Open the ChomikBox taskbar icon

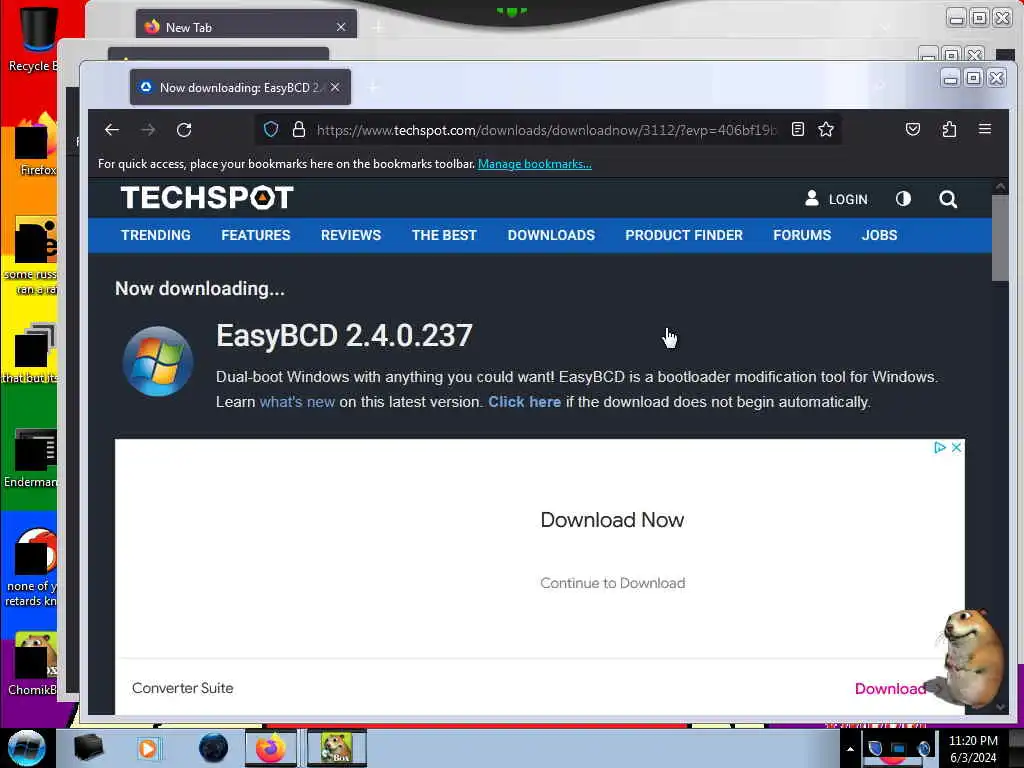coord(337,748)
